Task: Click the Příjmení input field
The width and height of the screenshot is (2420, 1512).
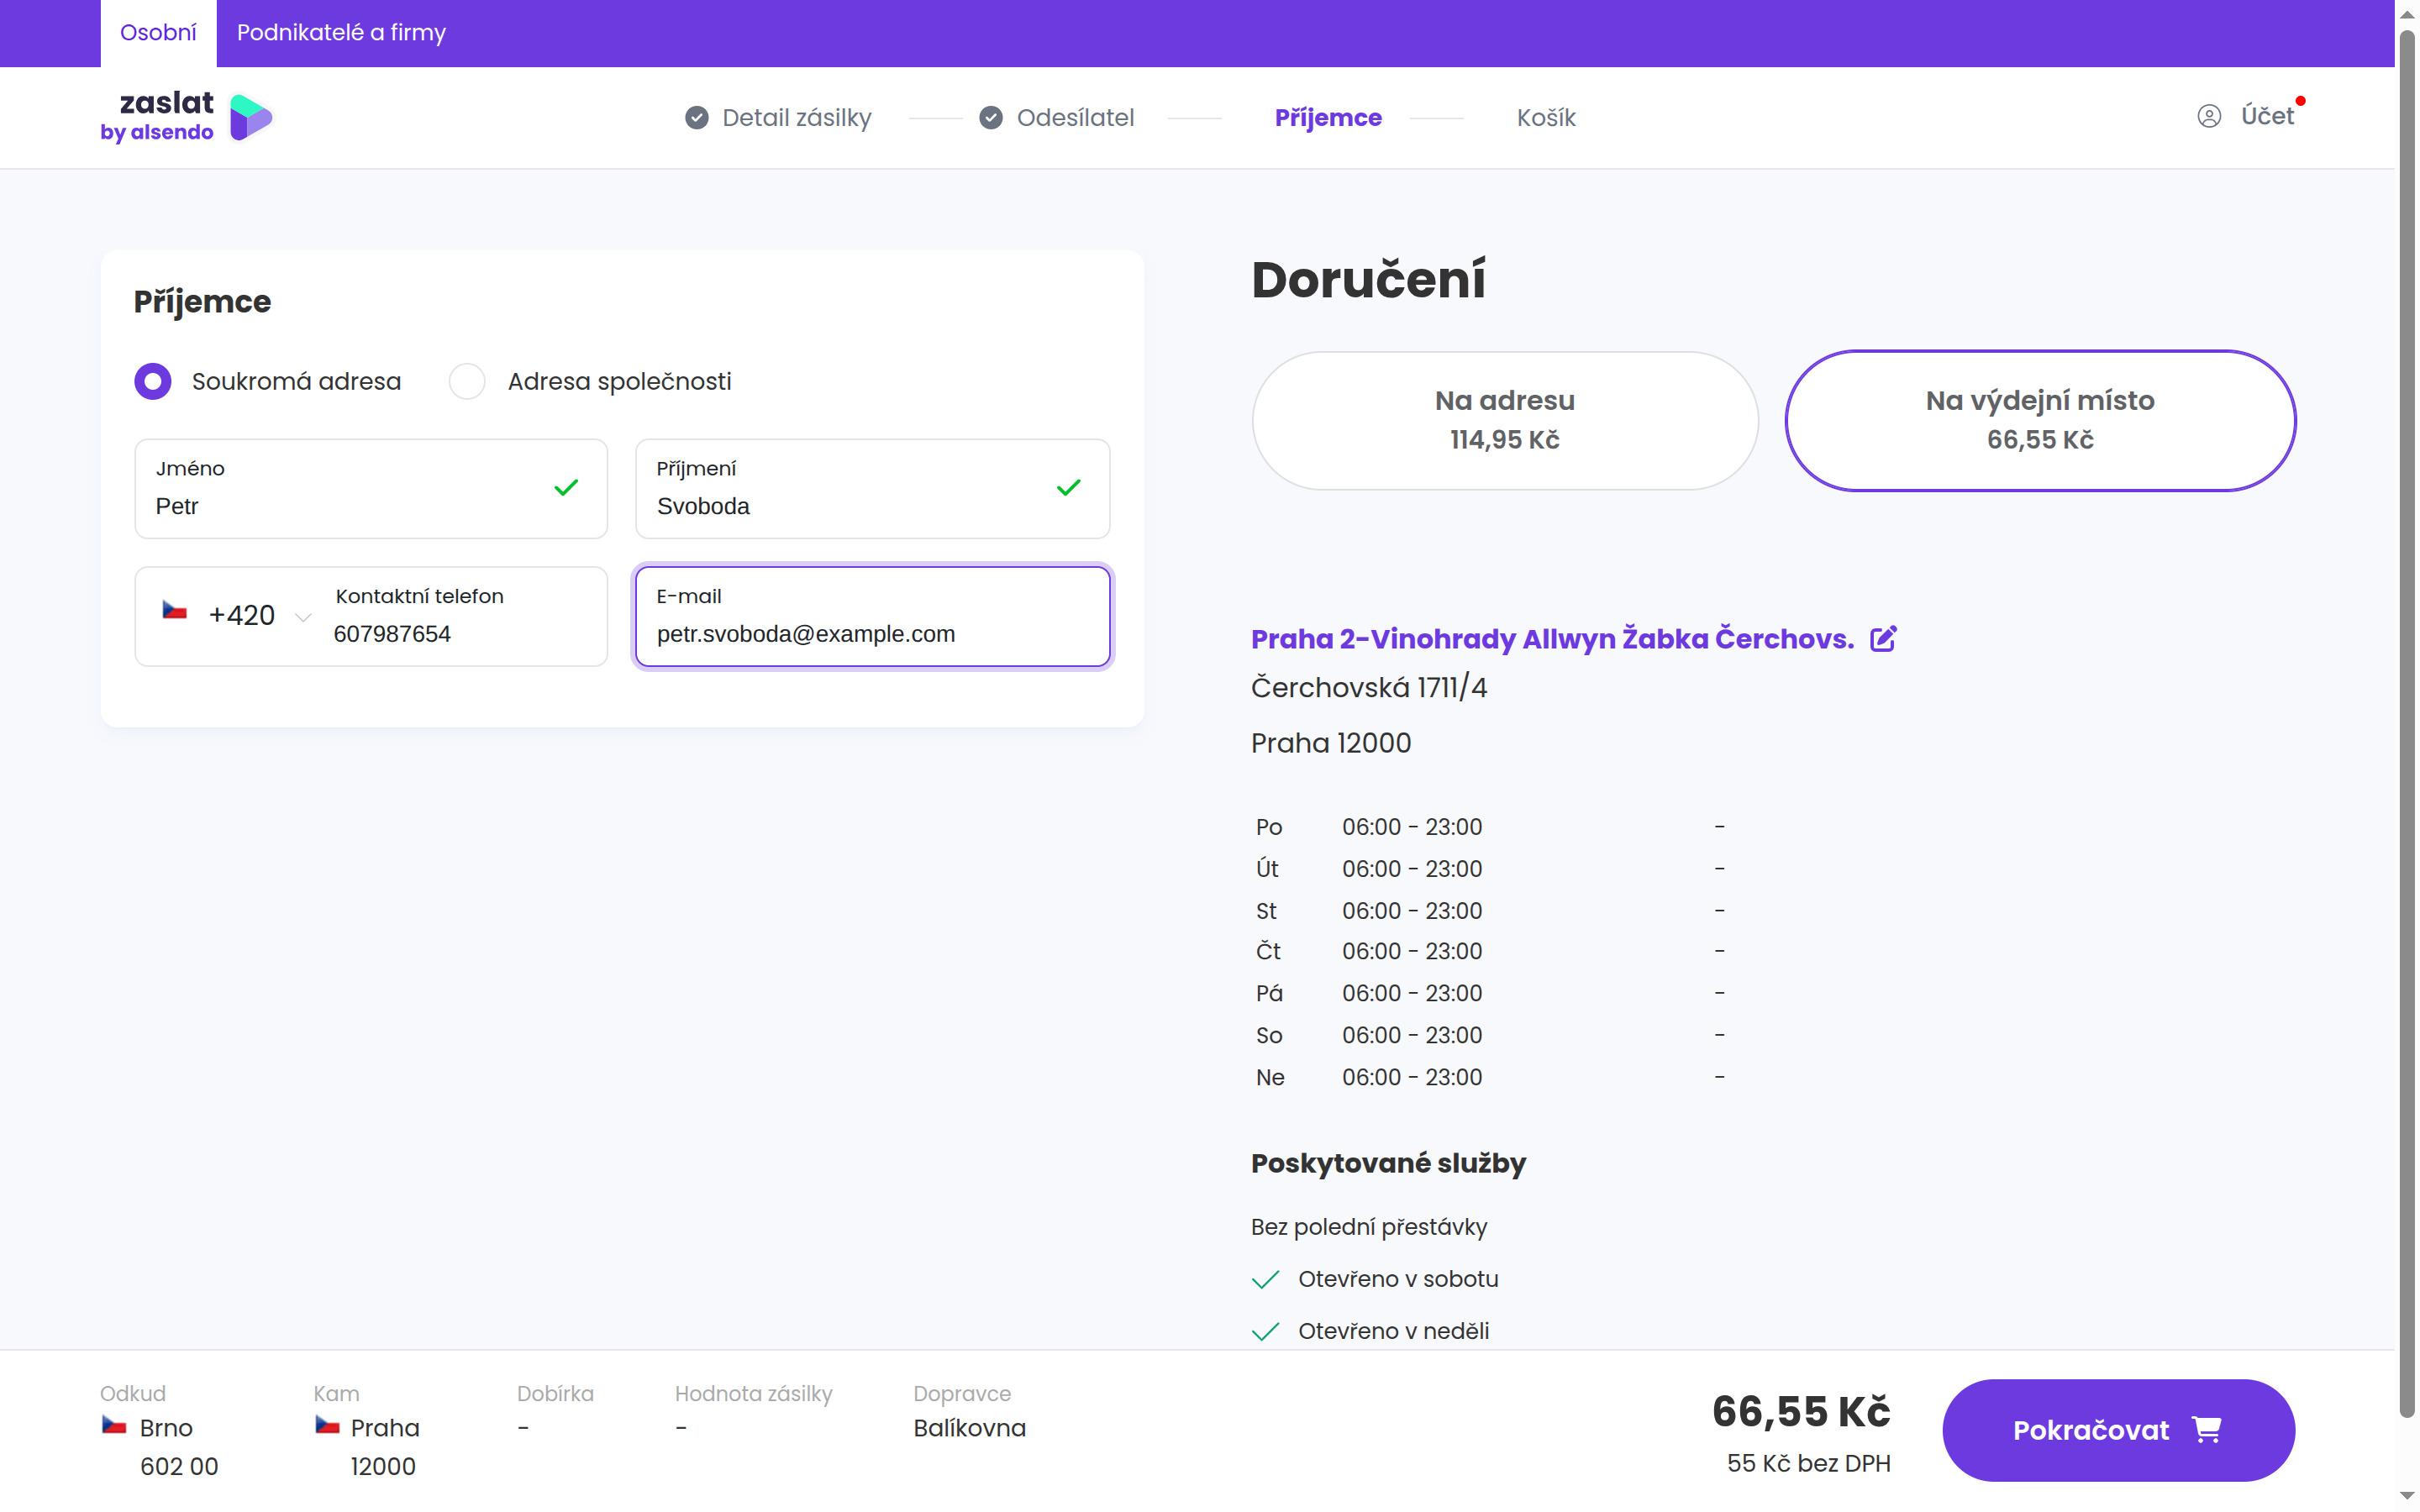Action: click(872, 489)
